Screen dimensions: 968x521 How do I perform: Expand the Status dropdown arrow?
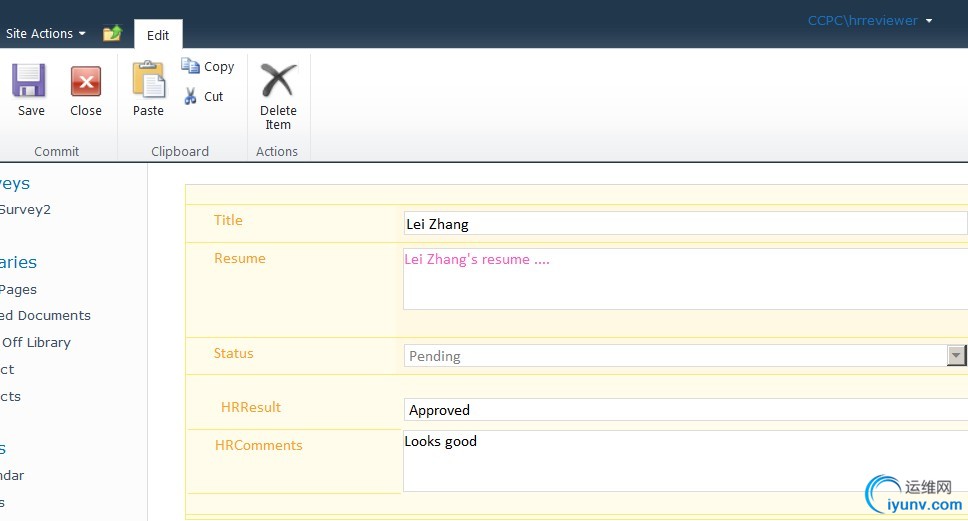coord(956,355)
